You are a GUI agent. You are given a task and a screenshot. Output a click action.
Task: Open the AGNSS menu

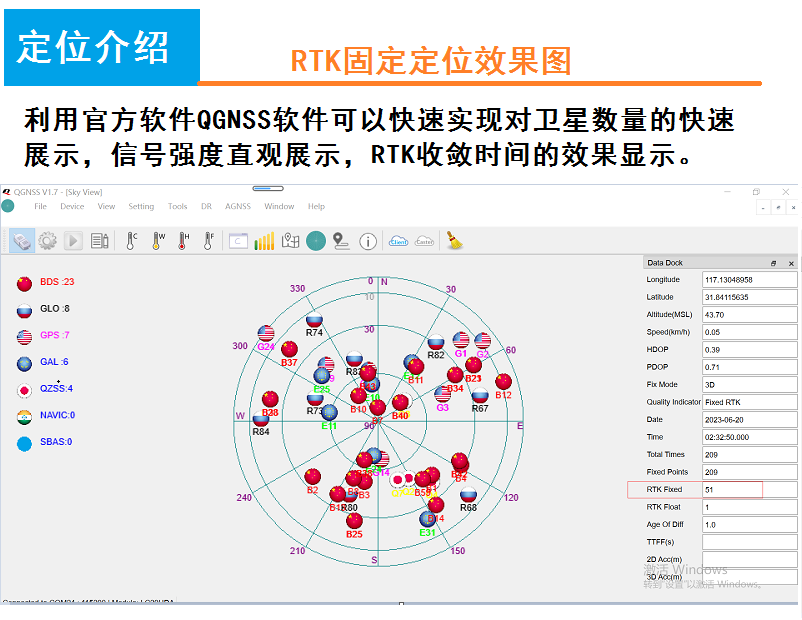[x=238, y=206]
